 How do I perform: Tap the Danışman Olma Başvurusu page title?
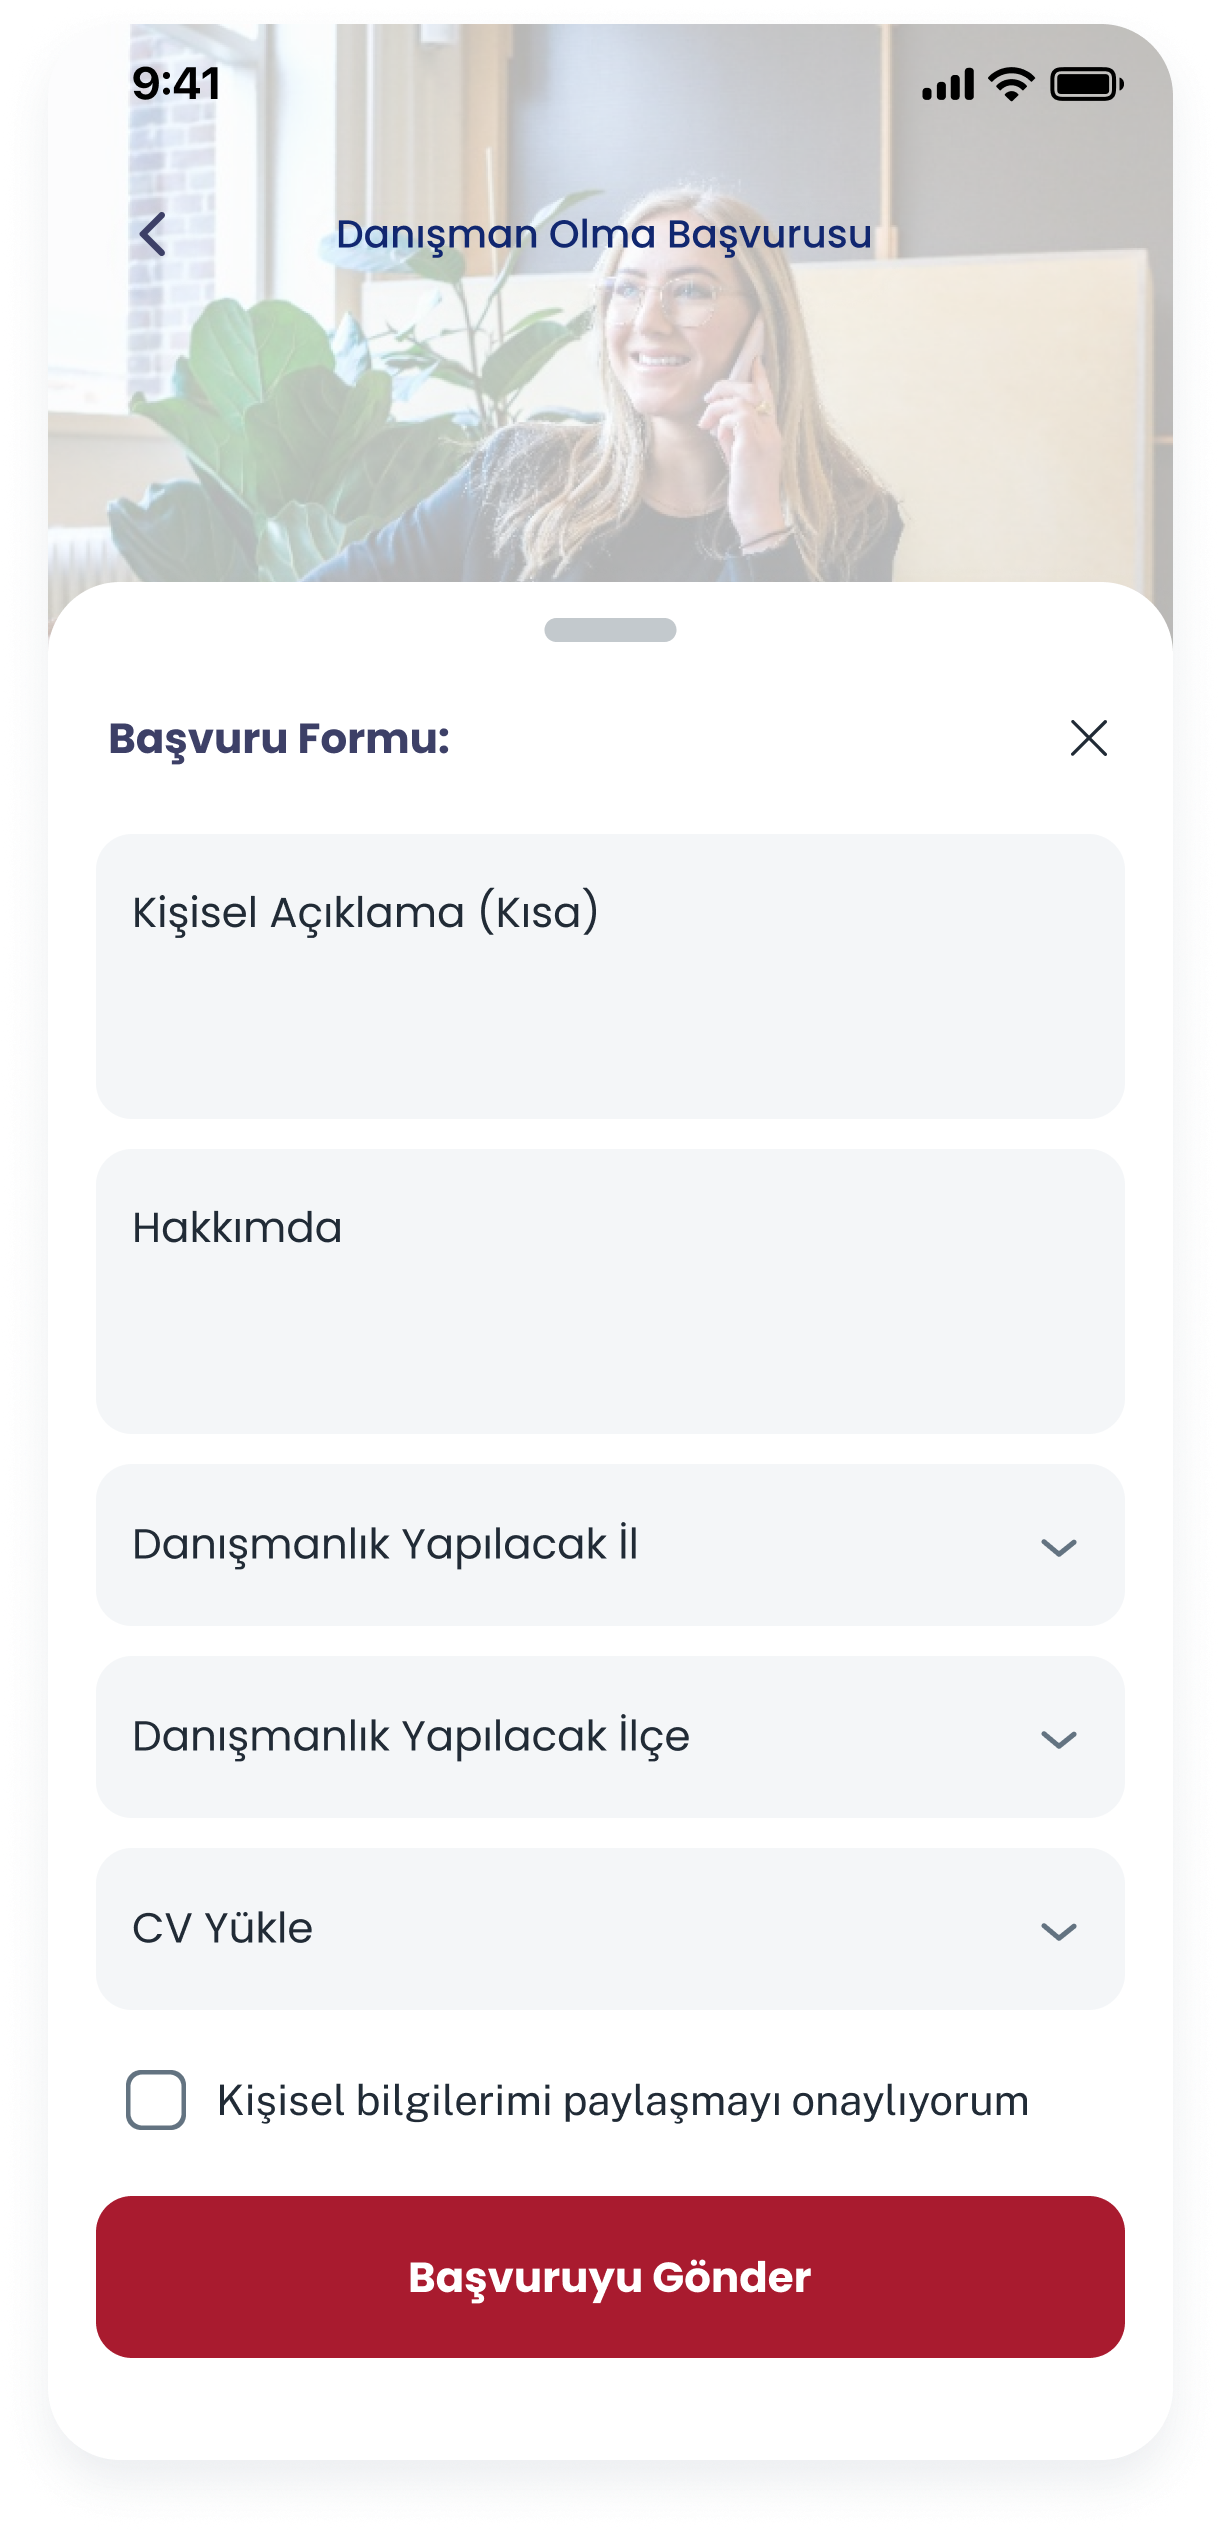point(604,235)
